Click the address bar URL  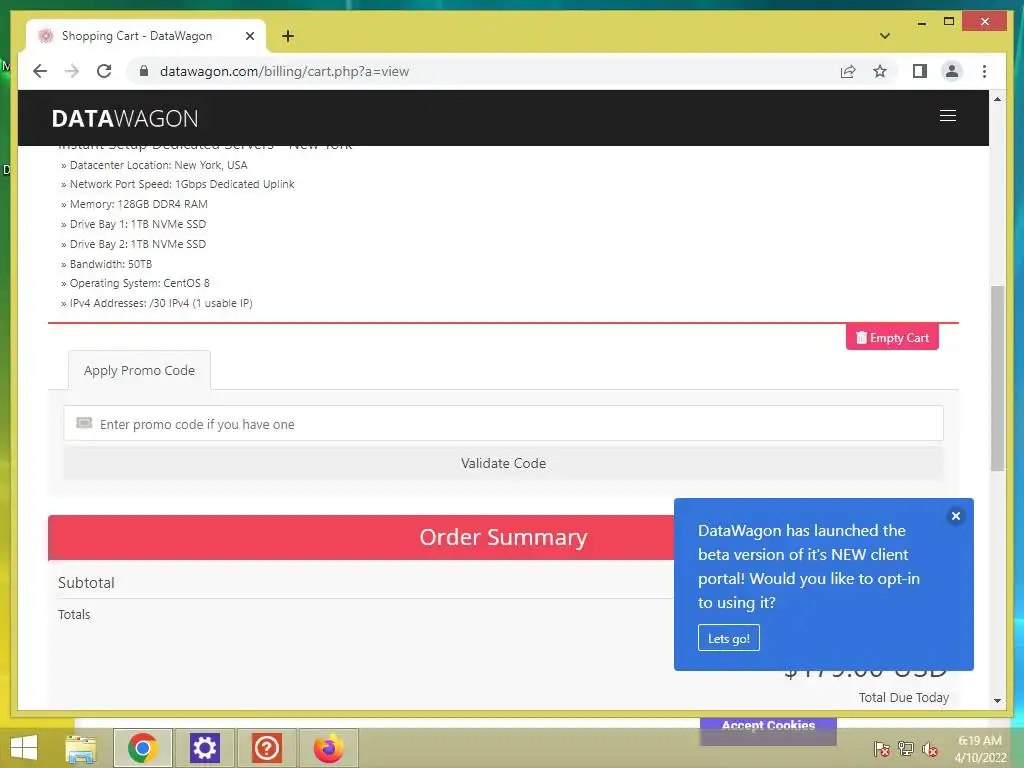(x=284, y=71)
